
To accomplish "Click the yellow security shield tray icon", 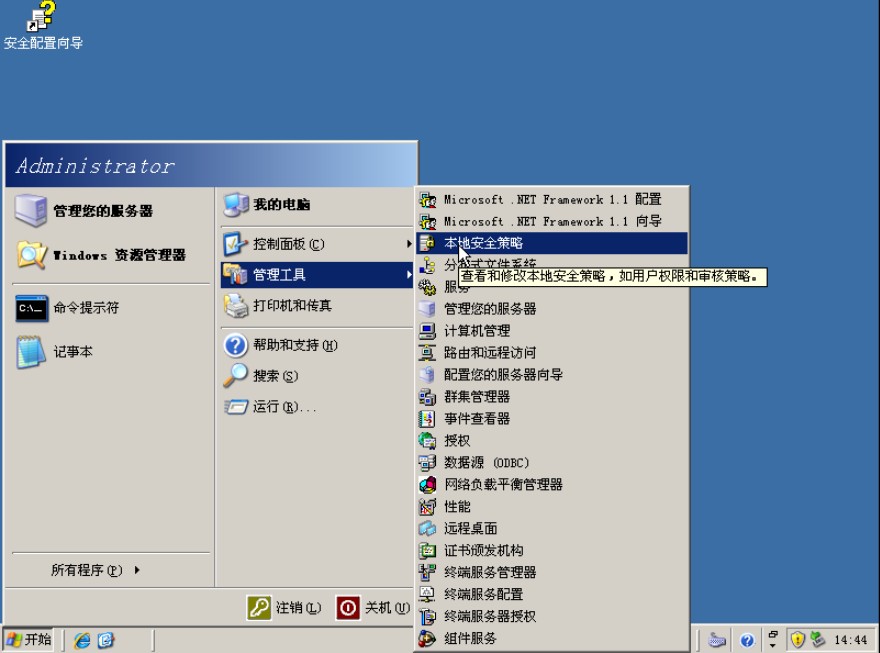I will (798, 639).
